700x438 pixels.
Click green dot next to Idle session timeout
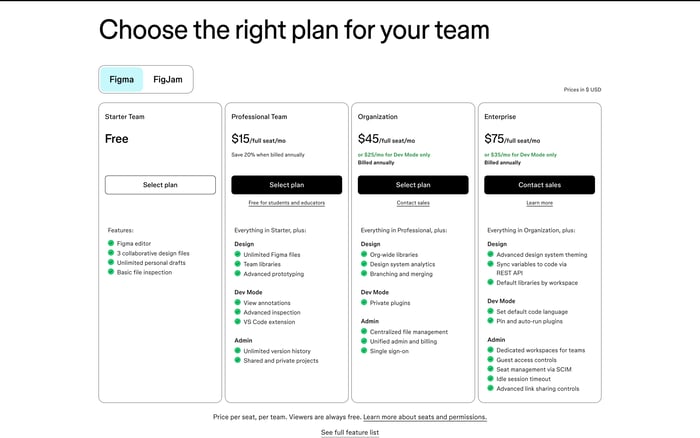(490, 378)
